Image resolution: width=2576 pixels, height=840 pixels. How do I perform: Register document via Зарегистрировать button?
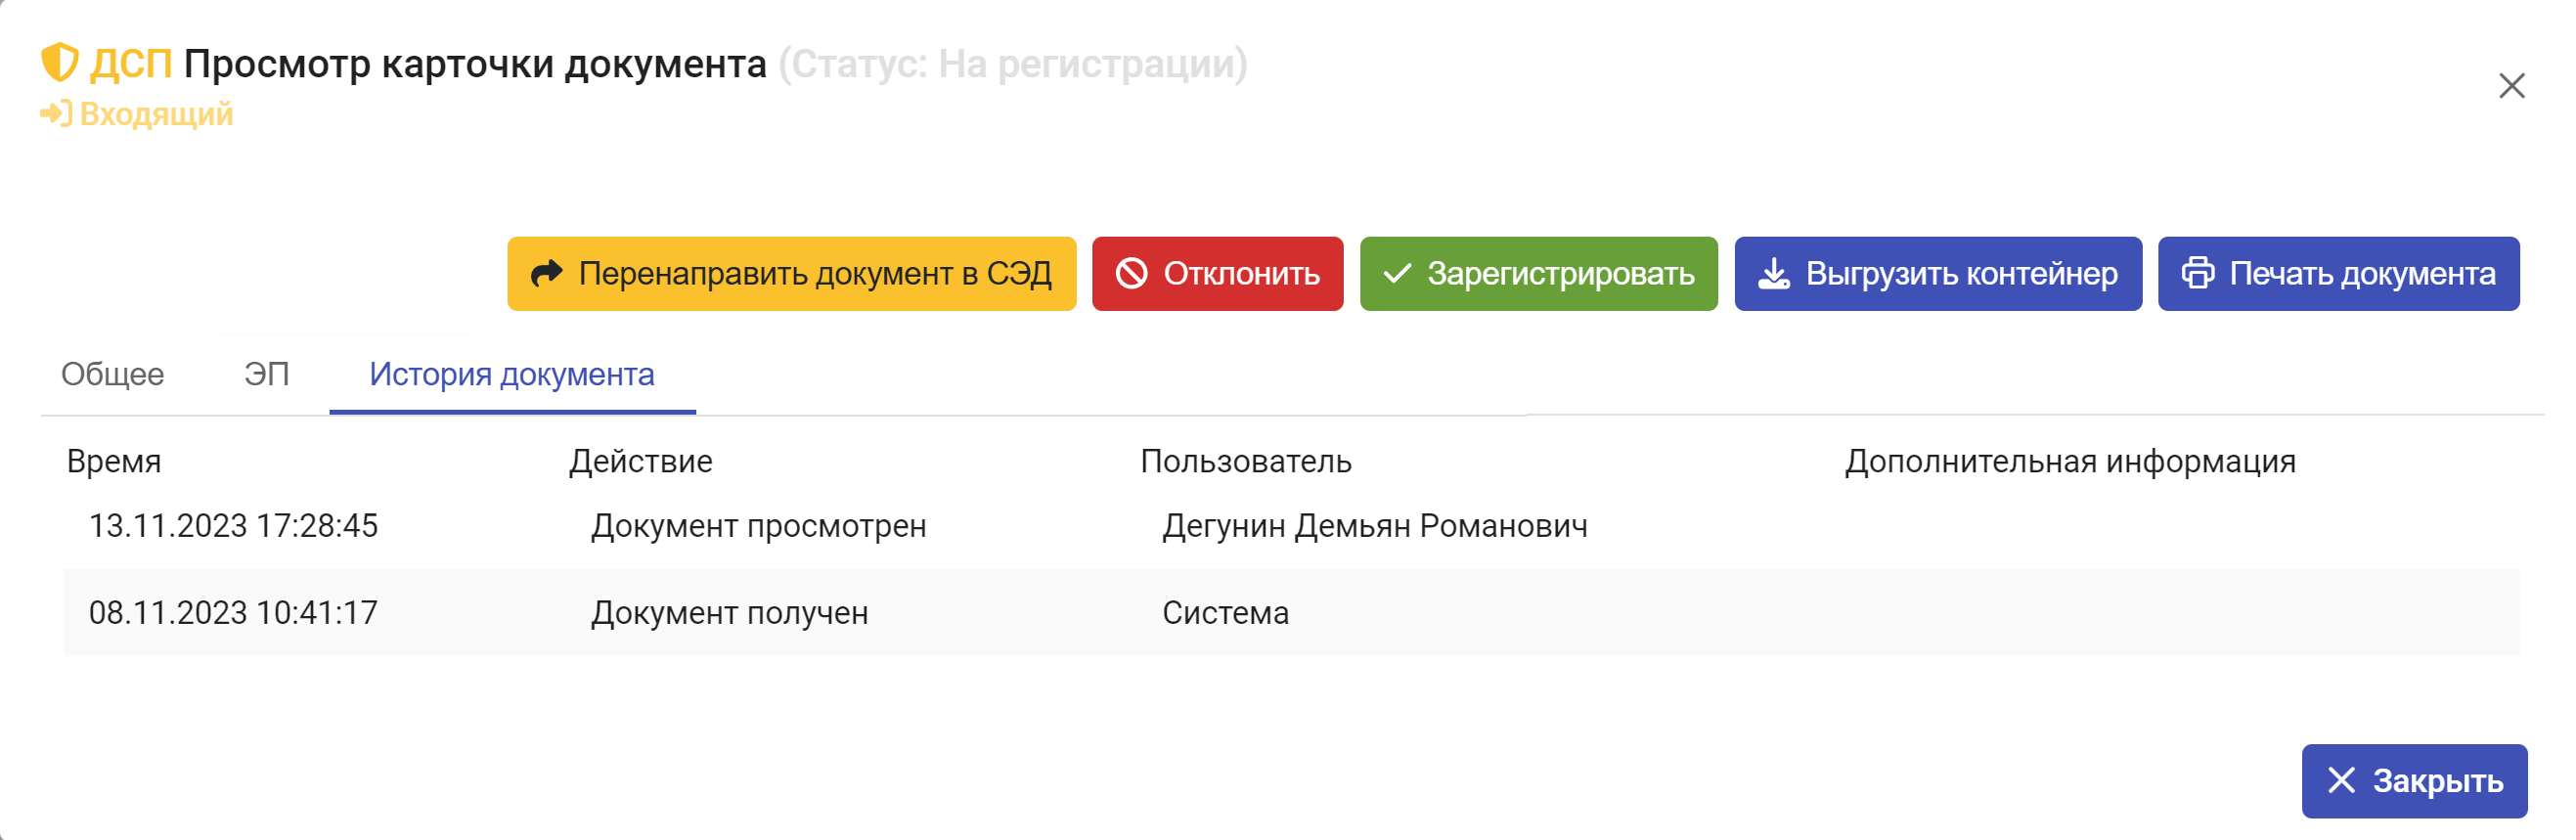pyautogui.click(x=1538, y=274)
